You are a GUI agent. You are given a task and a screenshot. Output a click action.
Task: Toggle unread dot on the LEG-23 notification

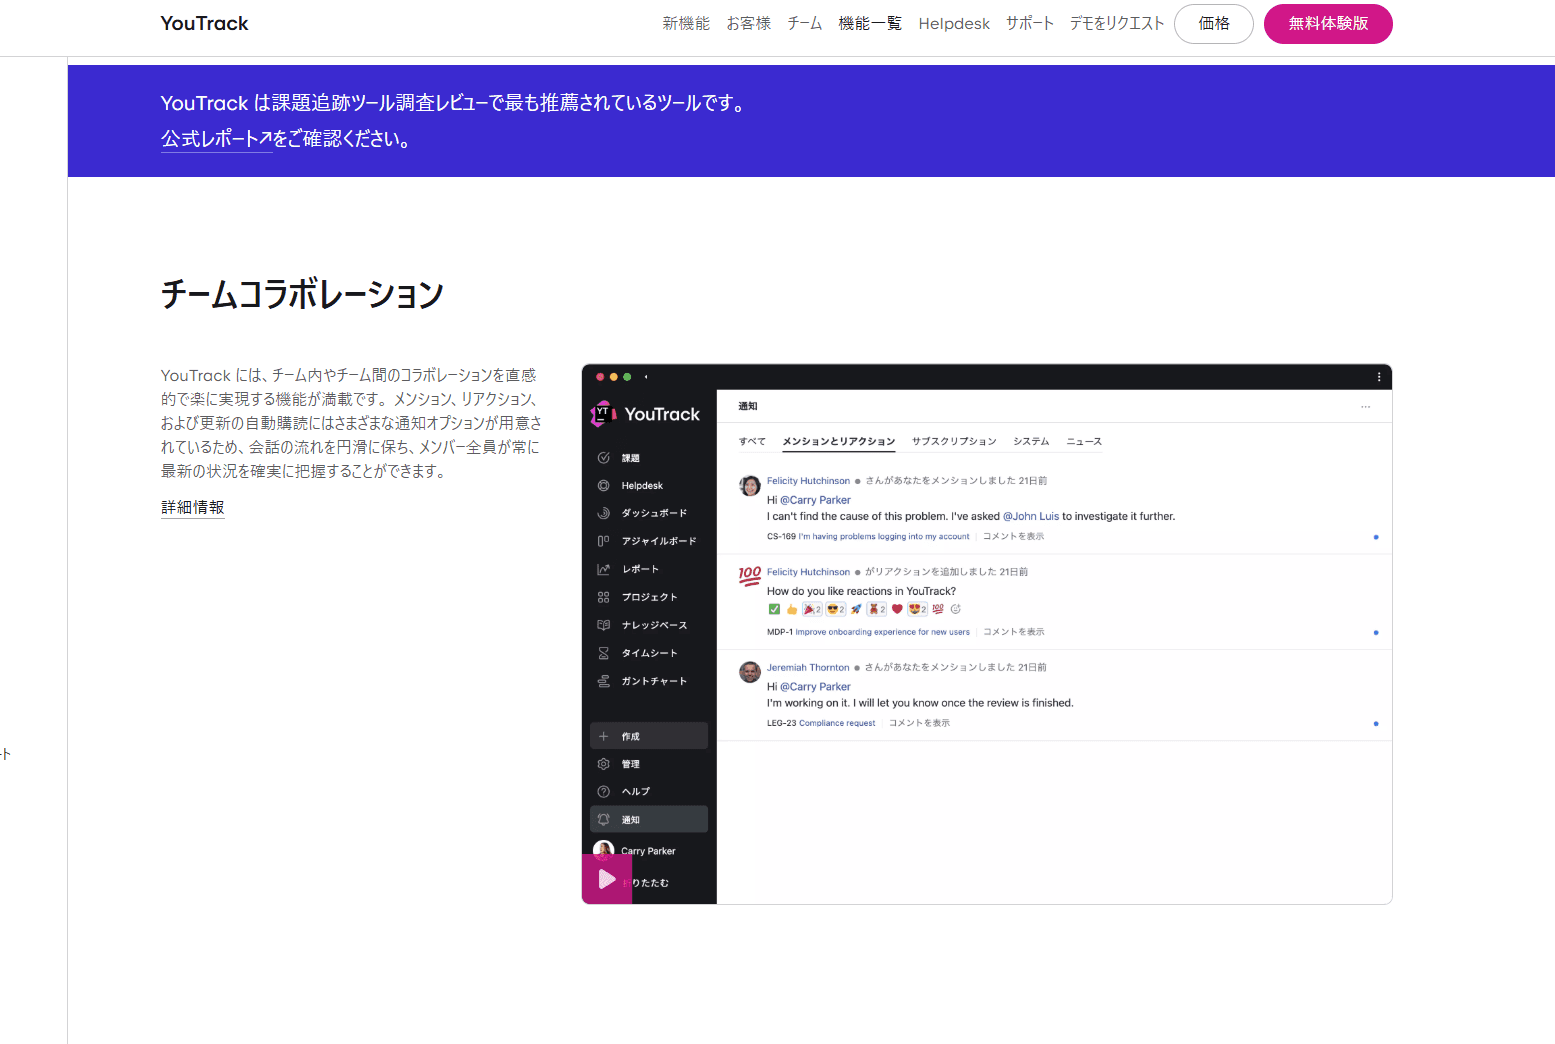click(1376, 723)
